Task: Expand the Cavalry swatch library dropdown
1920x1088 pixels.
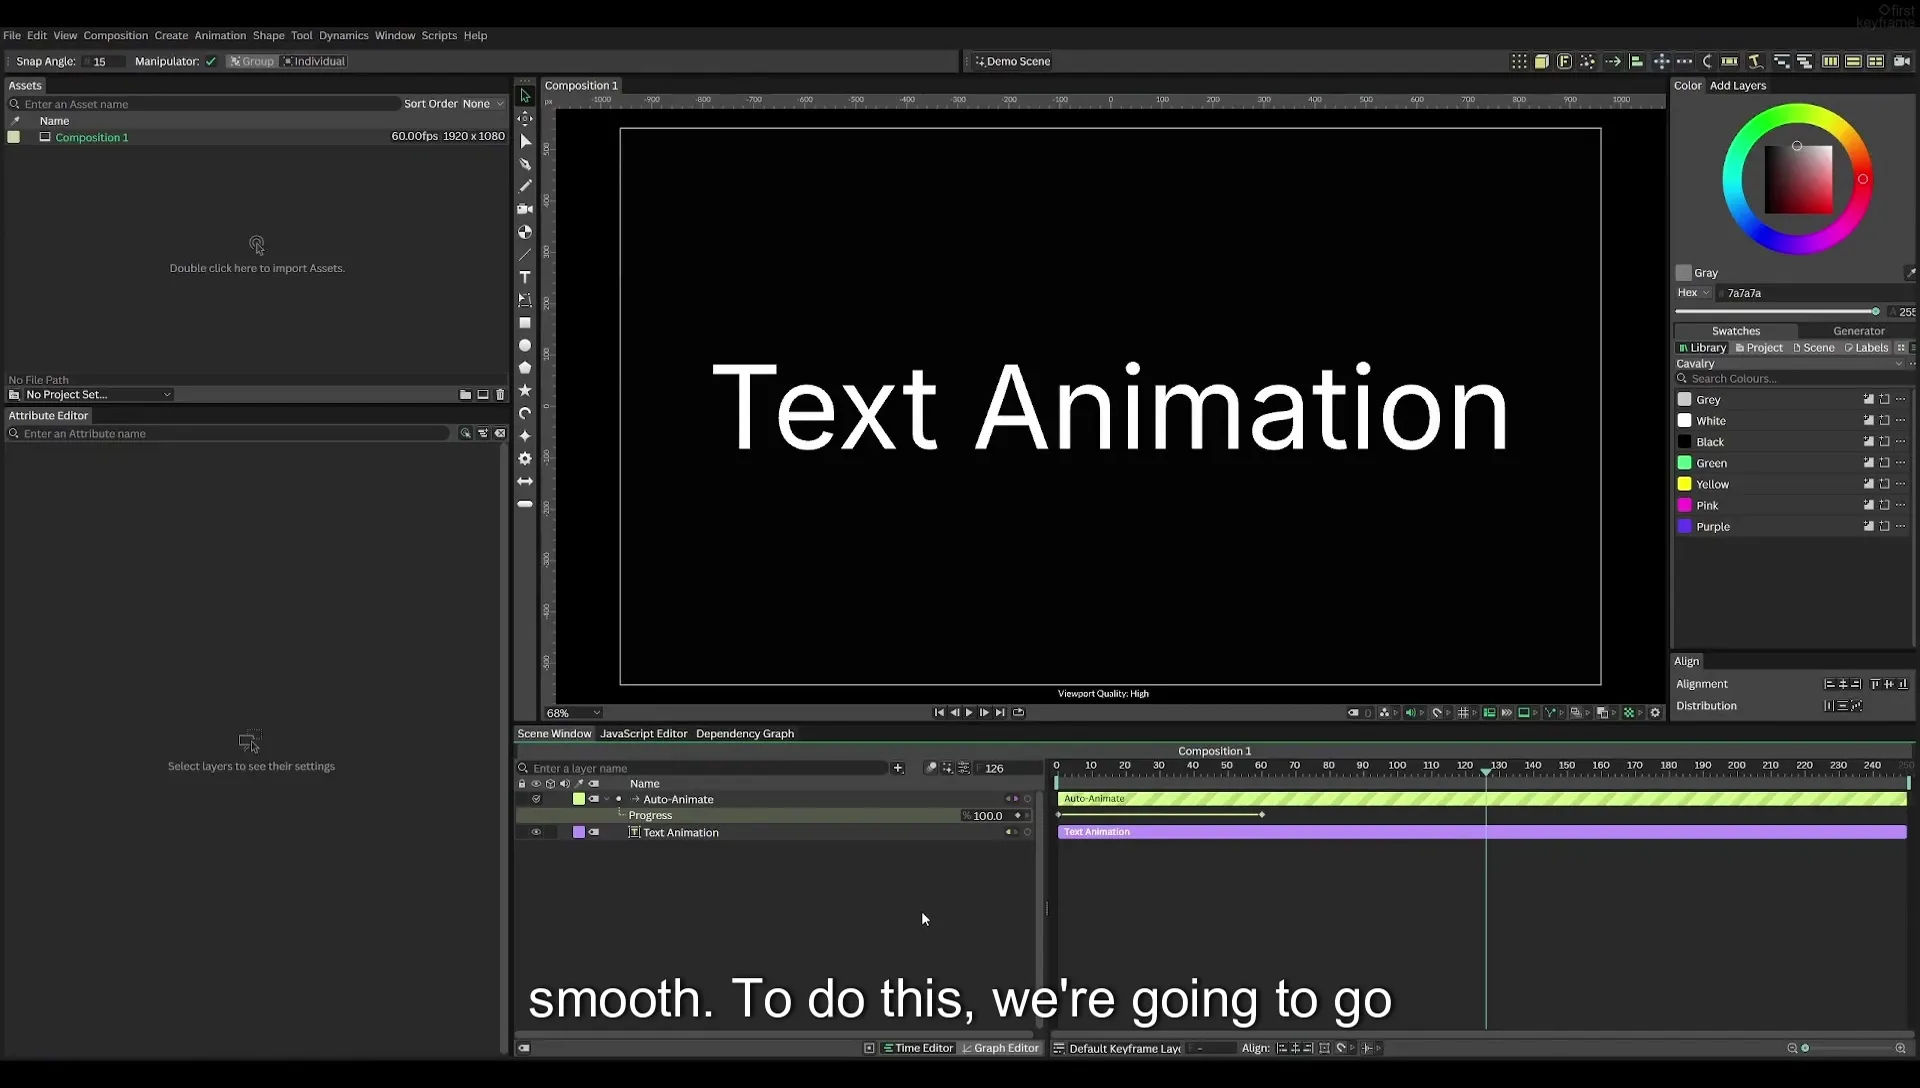Action: (1790, 364)
